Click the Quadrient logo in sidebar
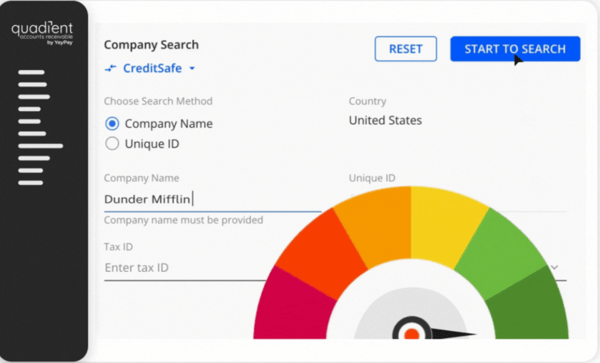The width and height of the screenshot is (600, 363). pos(42,33)
